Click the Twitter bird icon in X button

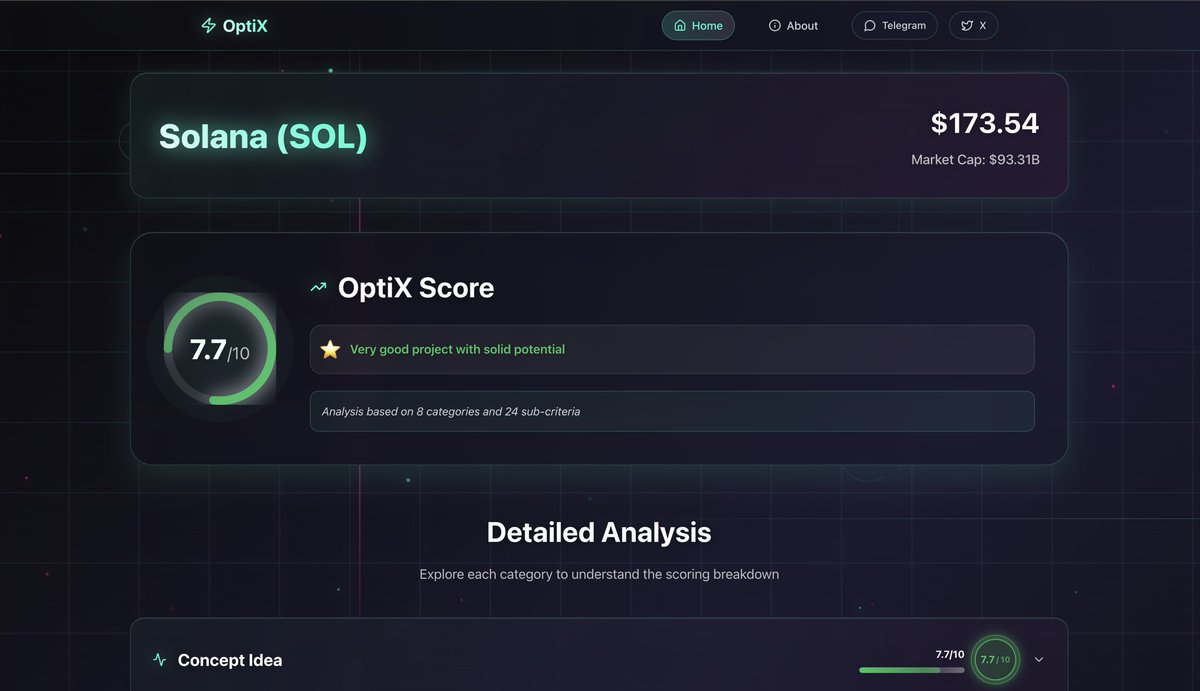pyautogui.click(x=967, y=26)
